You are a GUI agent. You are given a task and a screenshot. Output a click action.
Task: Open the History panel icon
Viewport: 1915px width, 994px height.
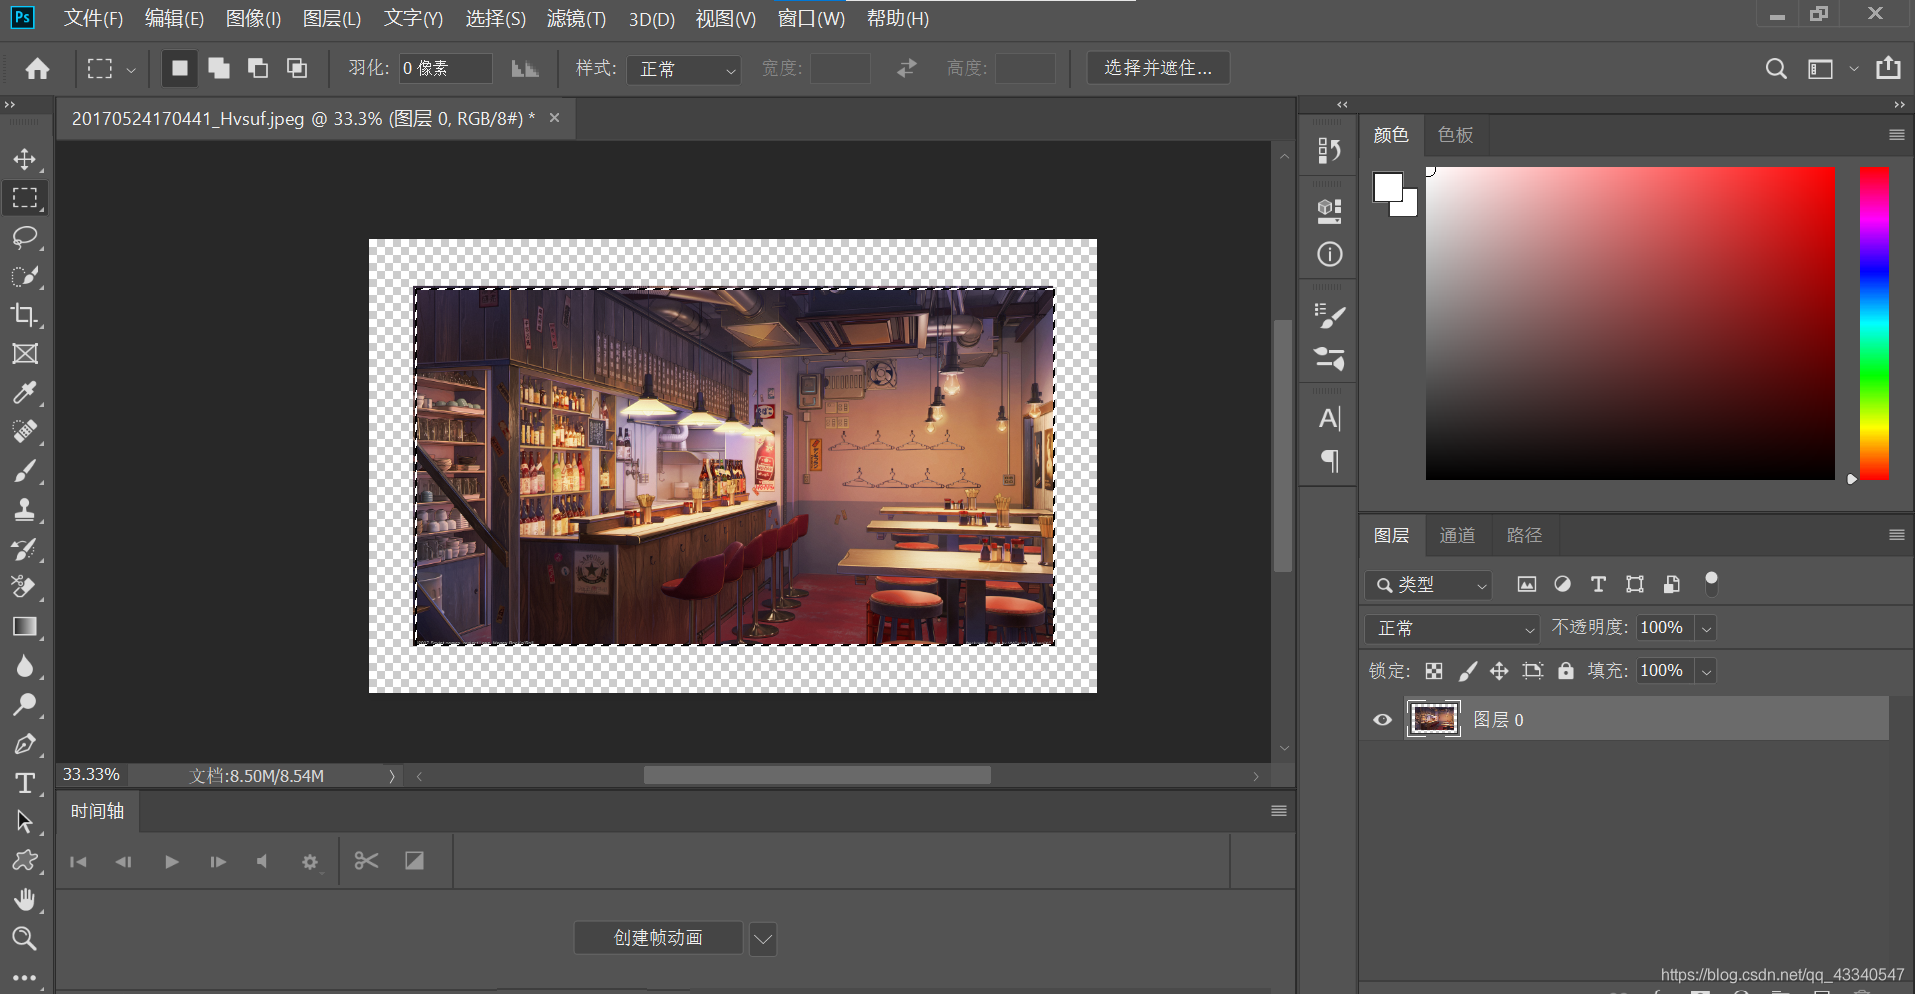point(1329,150)
